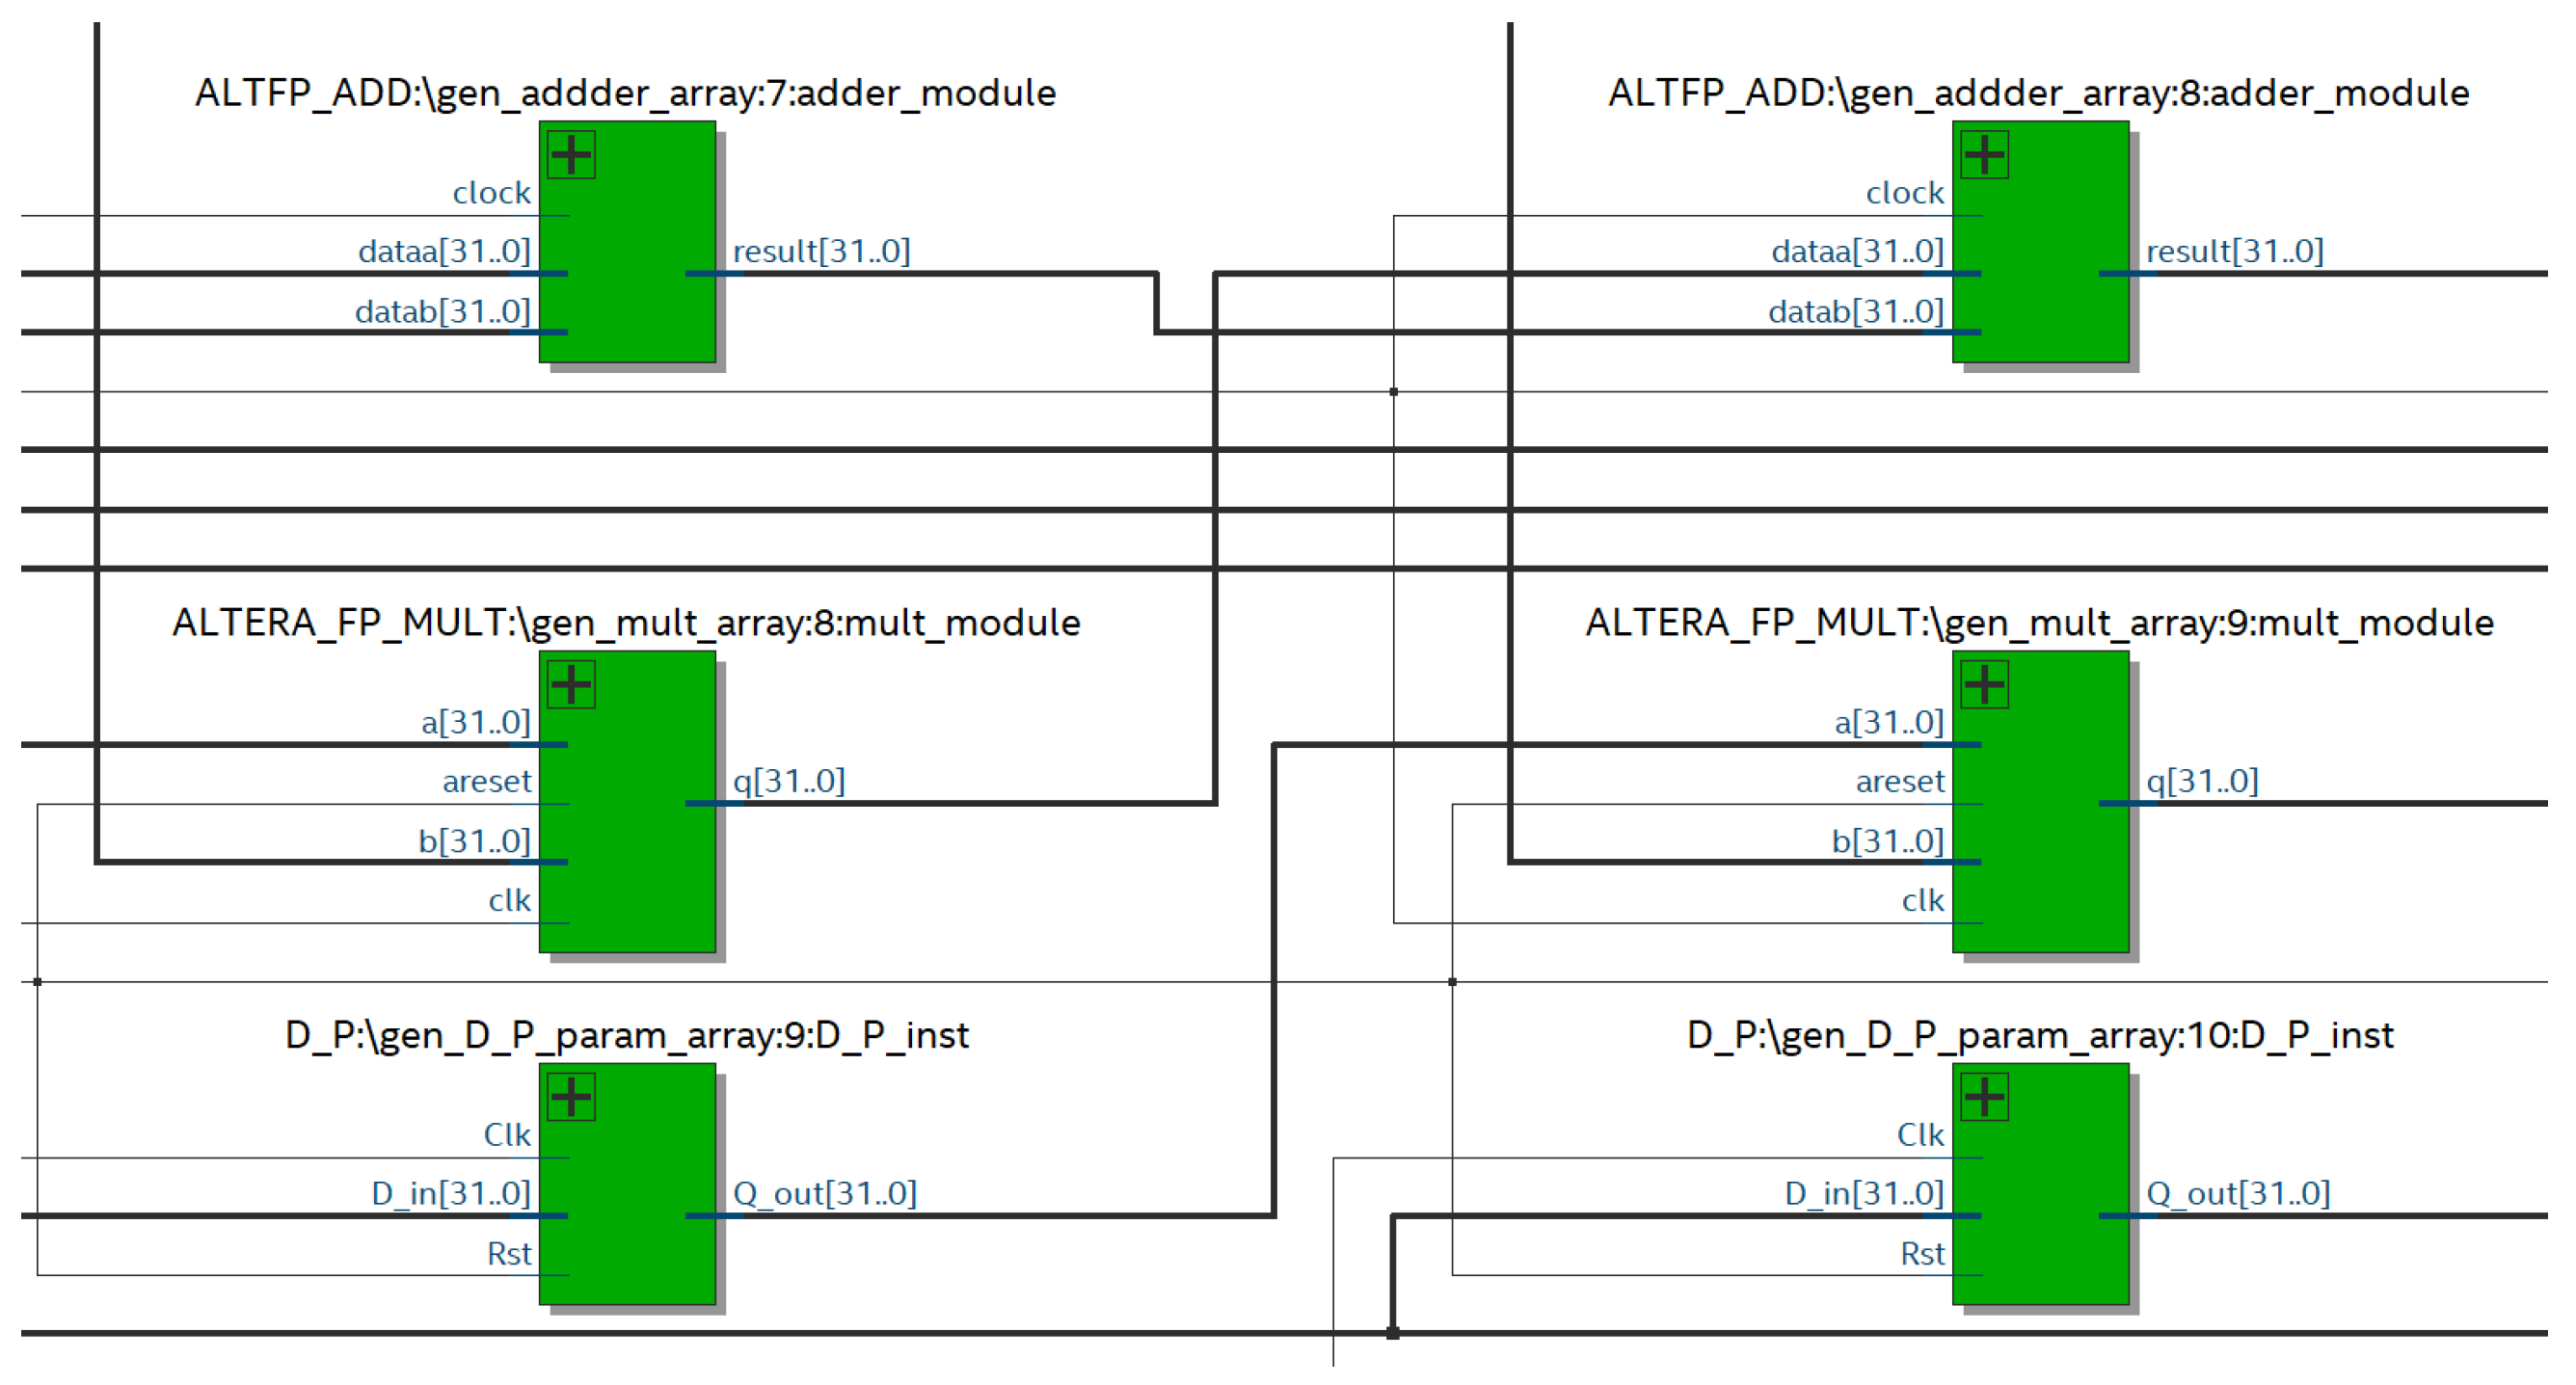
Task: Click Clk port on D_P_inst 10
Action: point(1920,1135)
